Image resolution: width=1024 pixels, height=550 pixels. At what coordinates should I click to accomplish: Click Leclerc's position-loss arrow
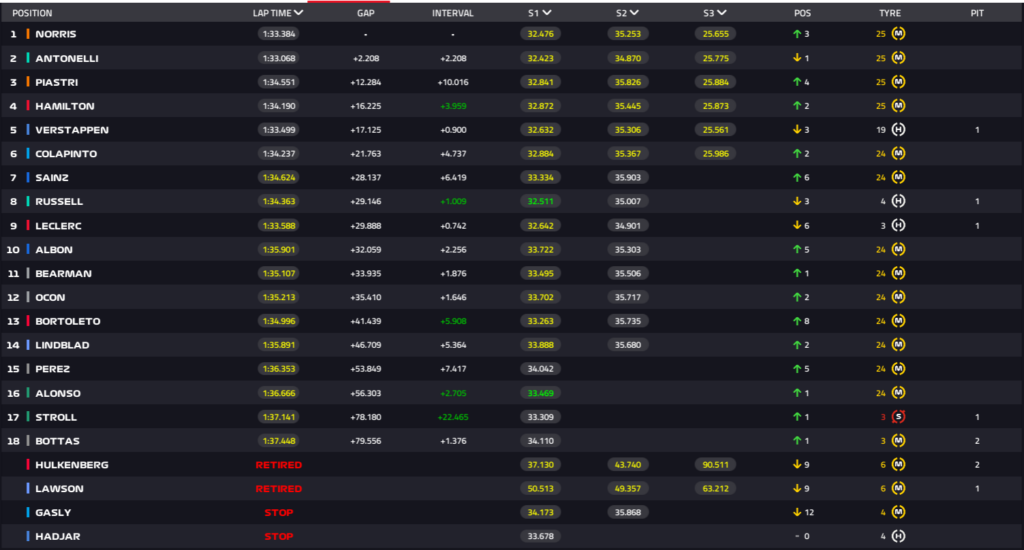[797, 225]
